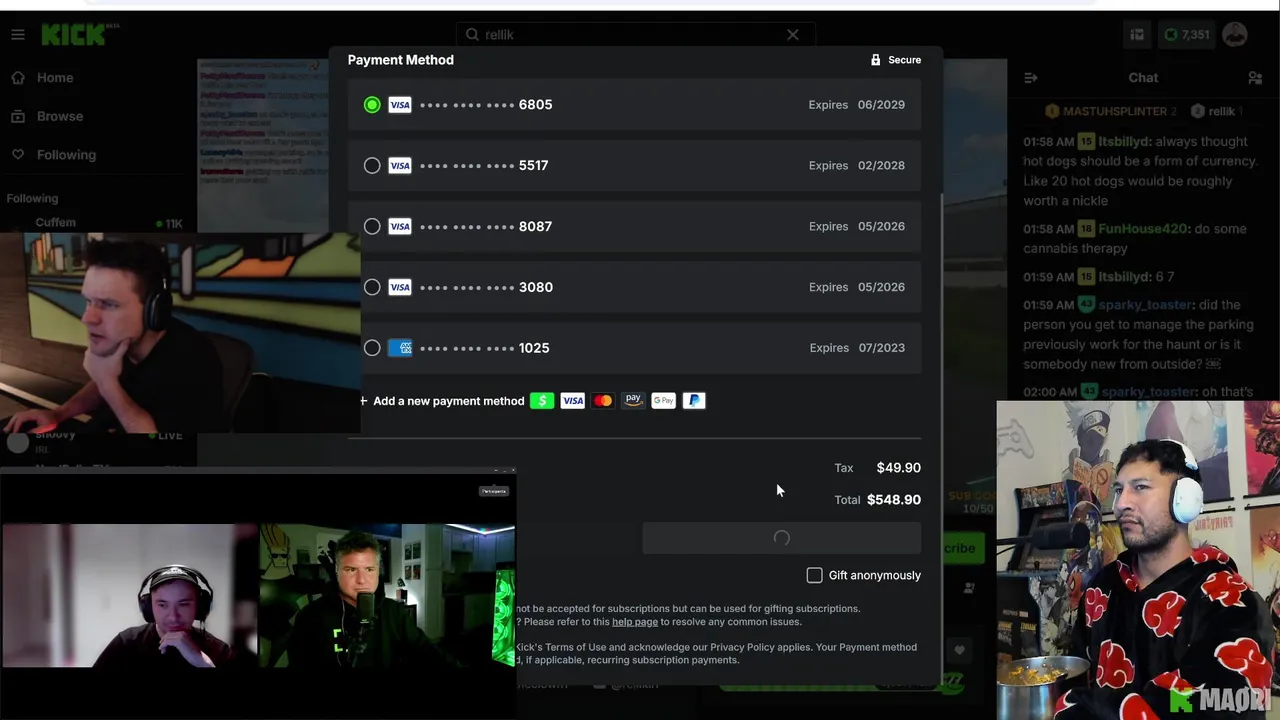Click the icon left of the points balance
The width and height of the screenshot is (1280, 720).
coord(1137,35)
